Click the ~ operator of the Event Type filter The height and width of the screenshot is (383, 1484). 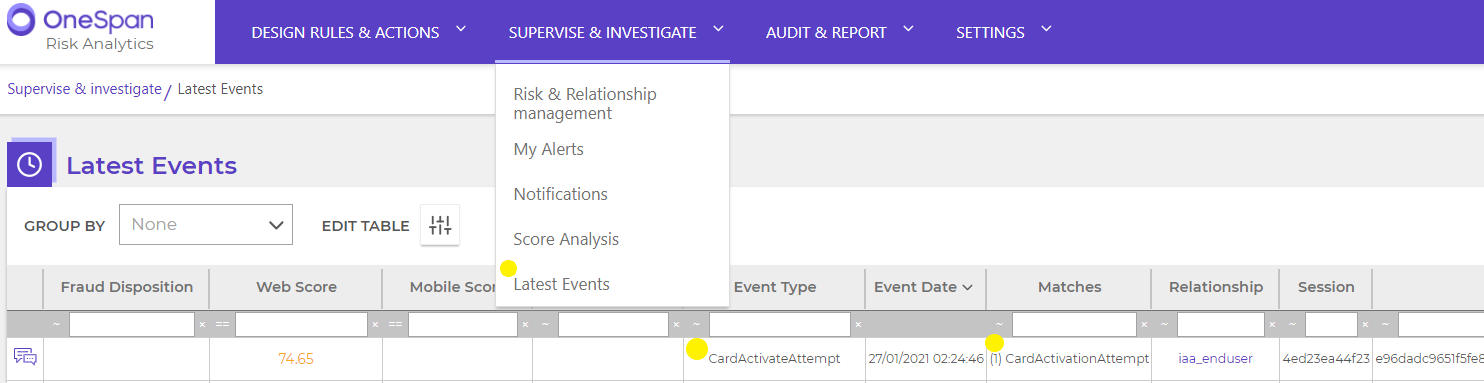697,324
